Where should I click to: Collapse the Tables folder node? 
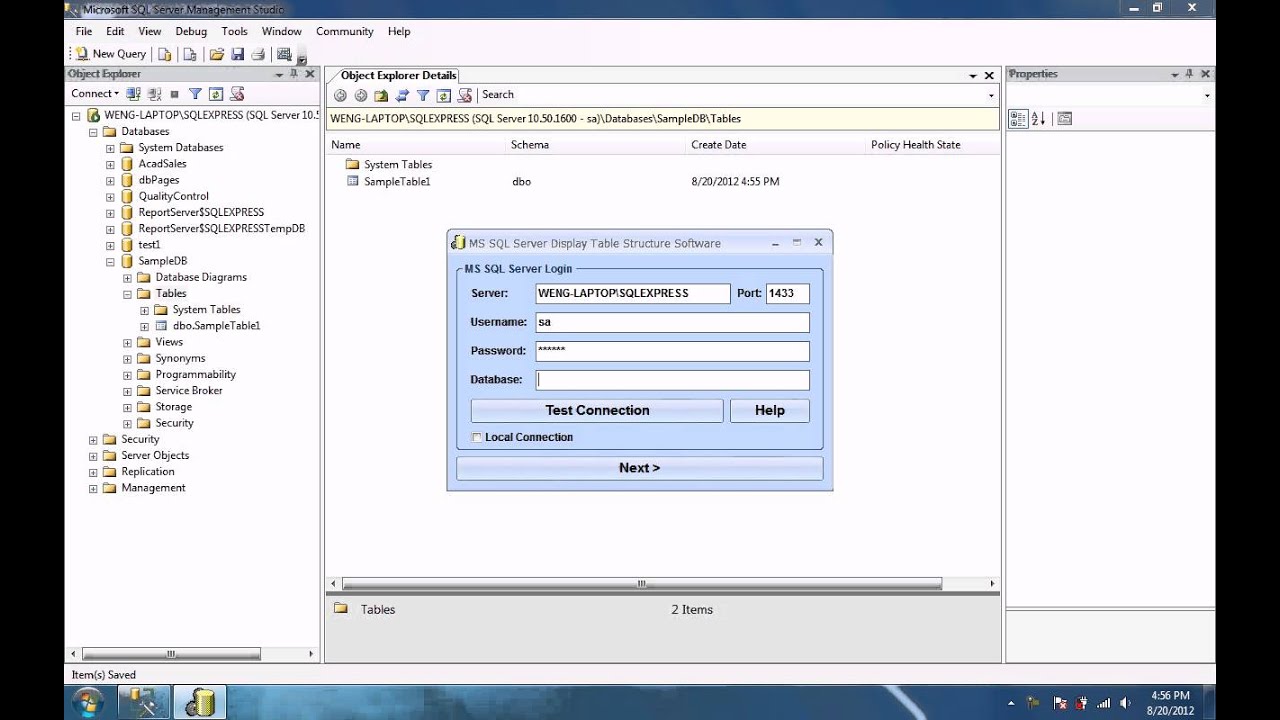[127, 294]
